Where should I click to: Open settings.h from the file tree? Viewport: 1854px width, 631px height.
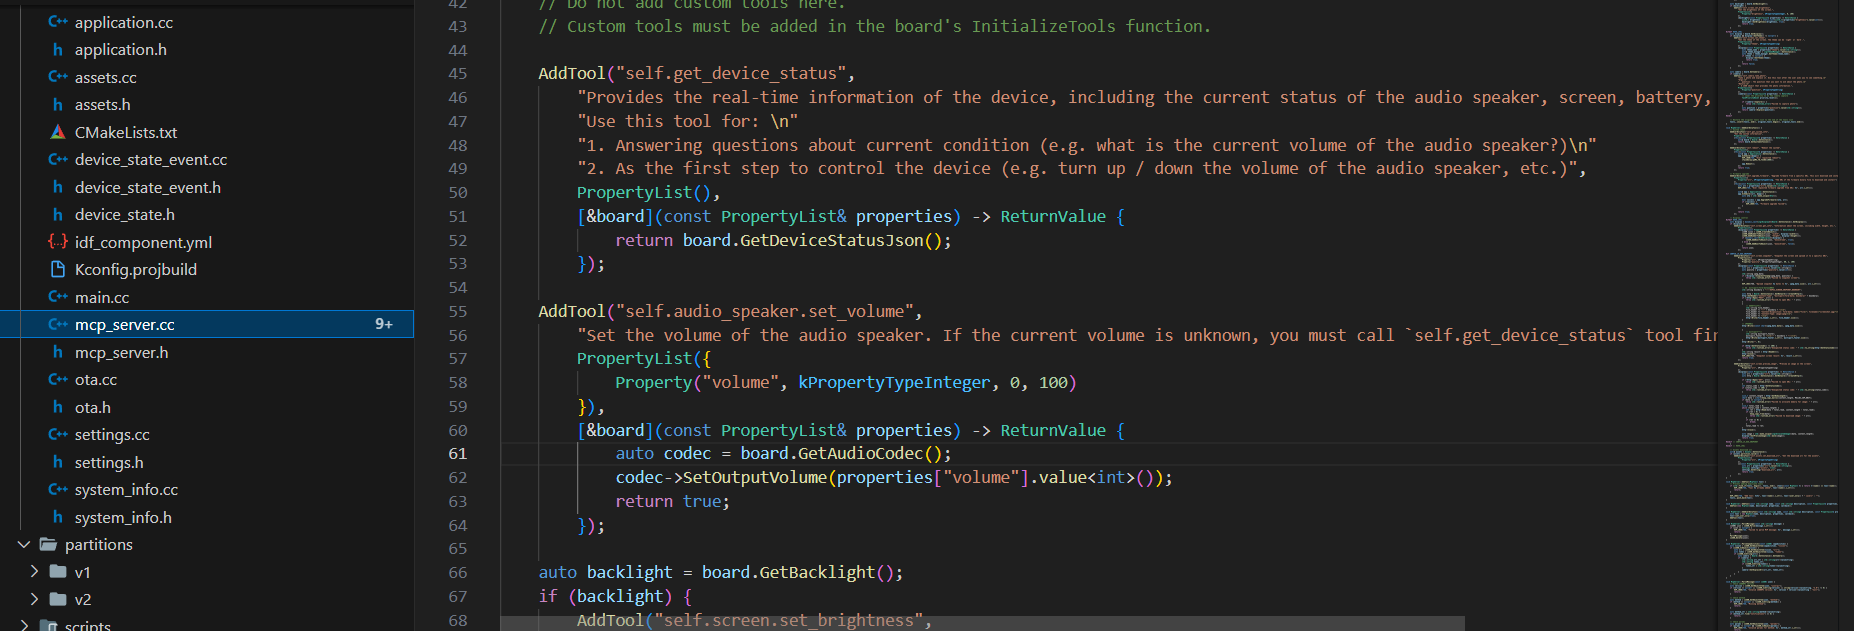[109, 462]
